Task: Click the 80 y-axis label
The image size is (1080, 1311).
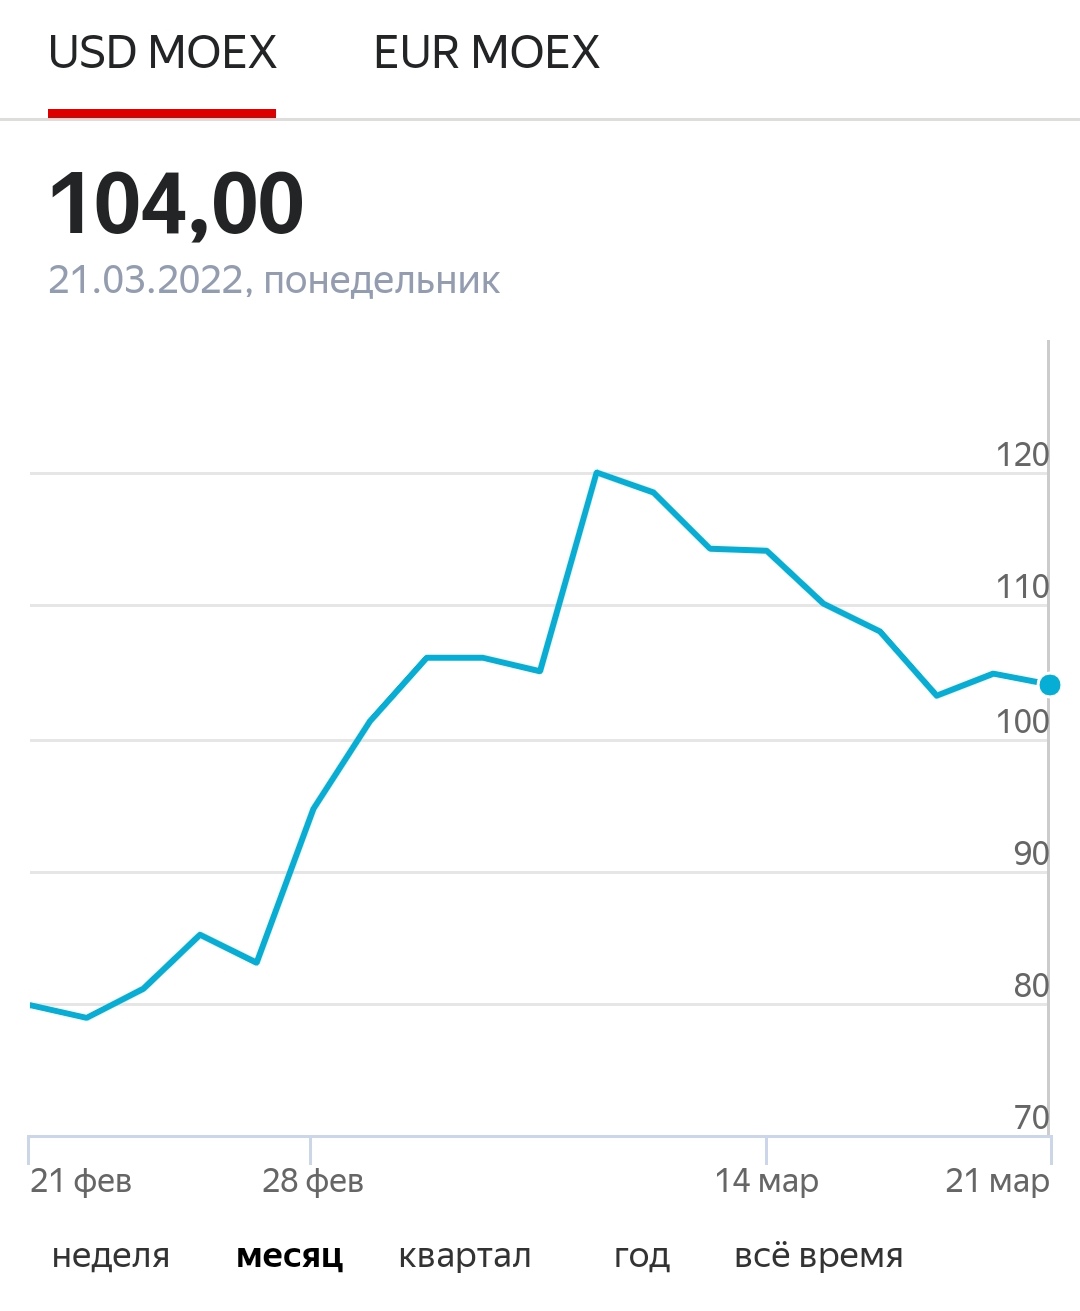Action: click(x=1030, y=985)
